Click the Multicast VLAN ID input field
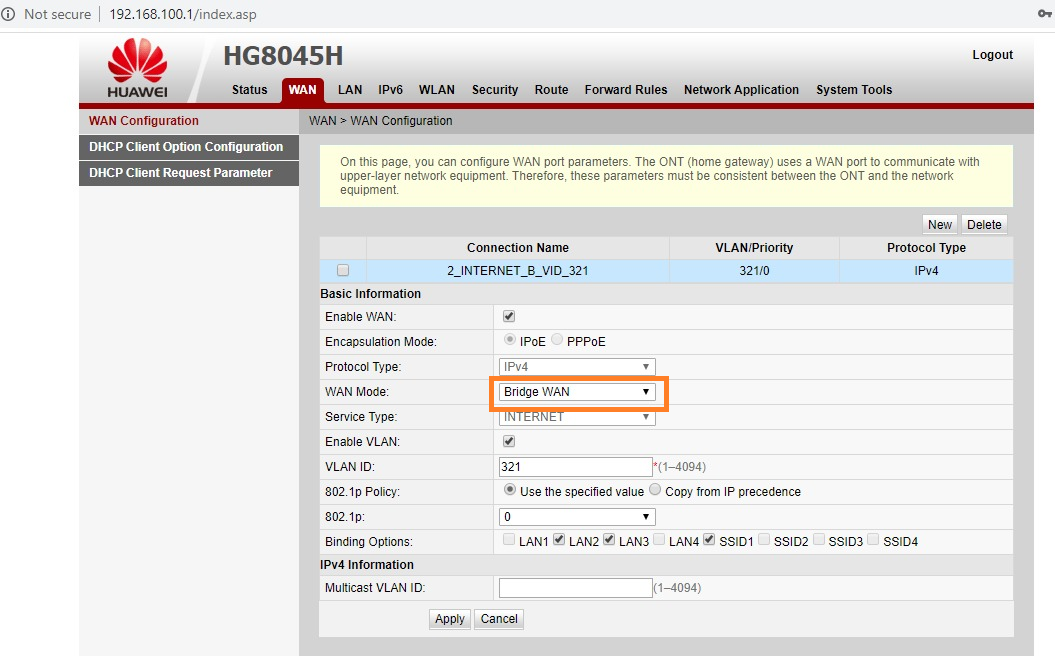 (x=575, y=588)
